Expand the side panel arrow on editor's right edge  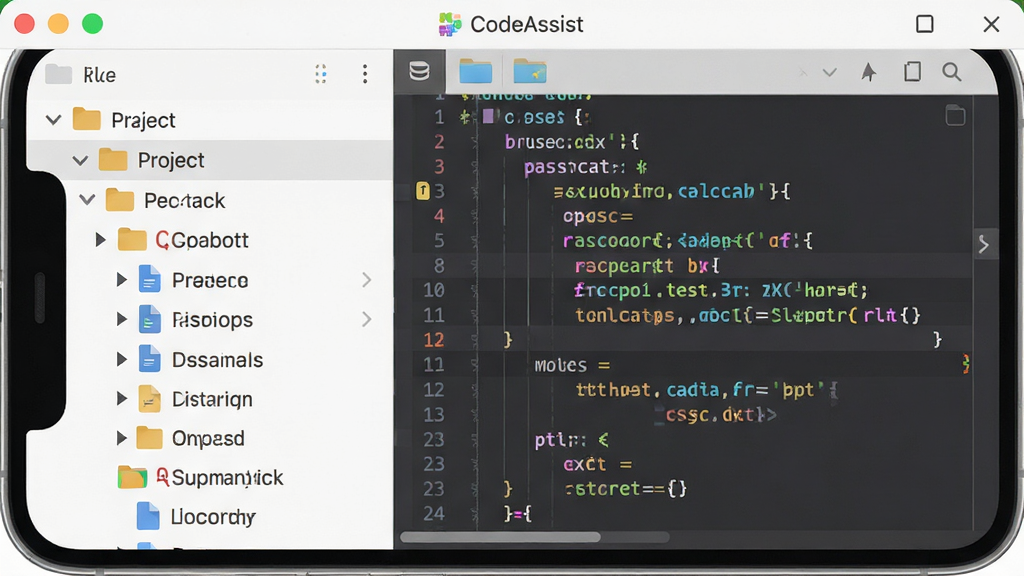(984, 245)
